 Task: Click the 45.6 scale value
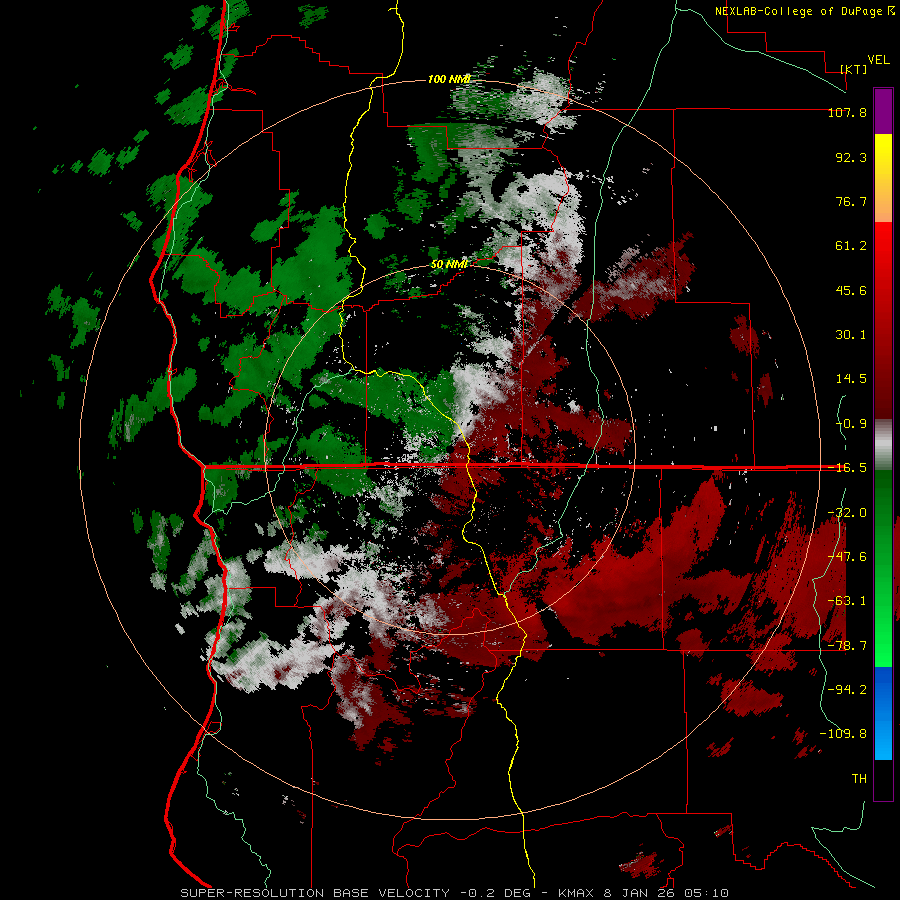click(x=851, y=290)
